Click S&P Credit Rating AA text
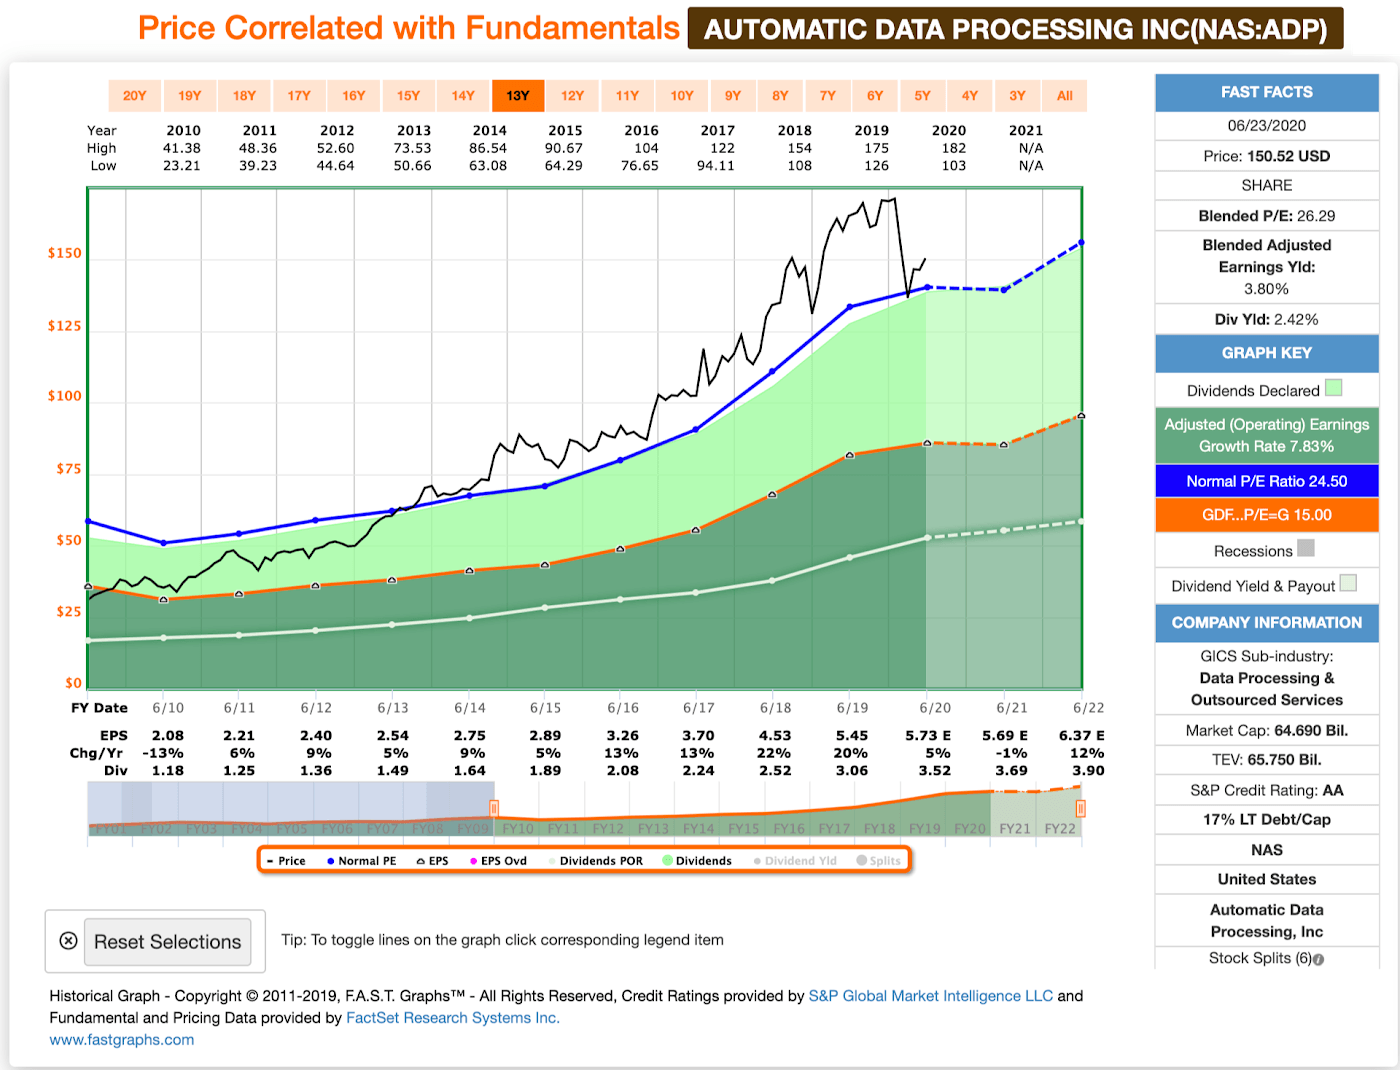 [x=1267, y=791]
